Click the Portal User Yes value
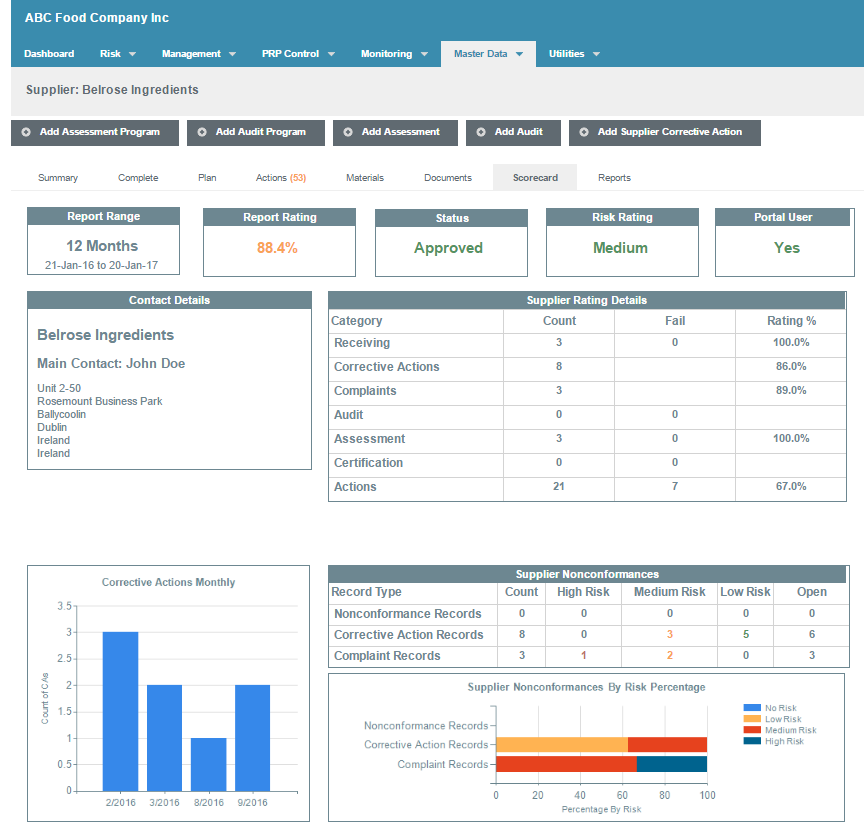Screen dimensions: 864x826 (x=786, y=248)
